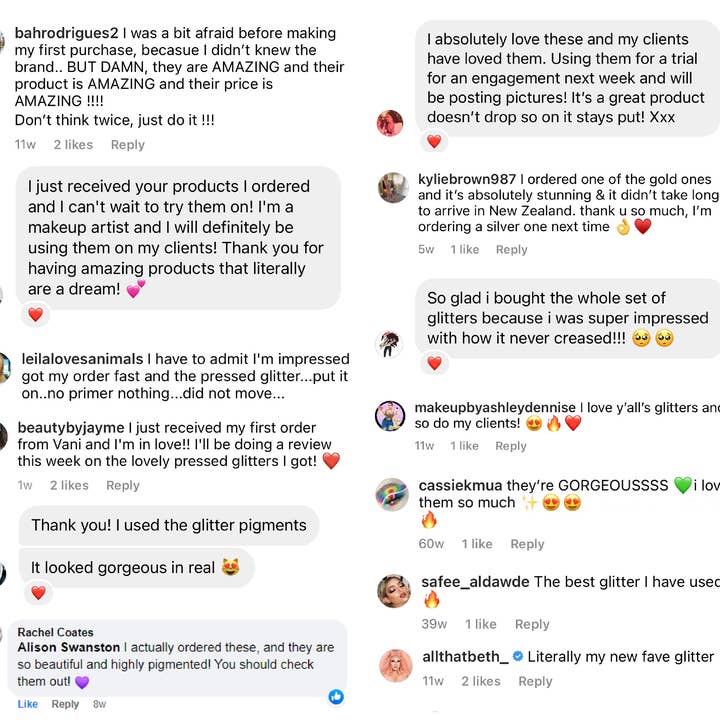720x720 pixels.
Task: Reply to bahrodrigues2's comment
Action: pyautogui.click(x=128, y=145)
